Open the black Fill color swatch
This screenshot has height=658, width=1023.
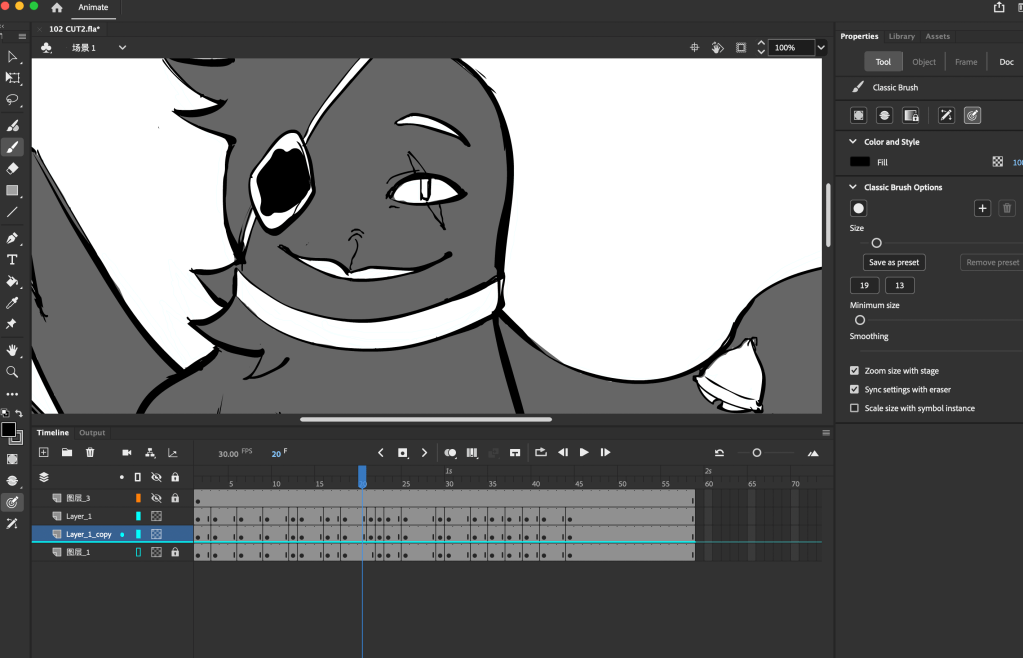(859, 162)
